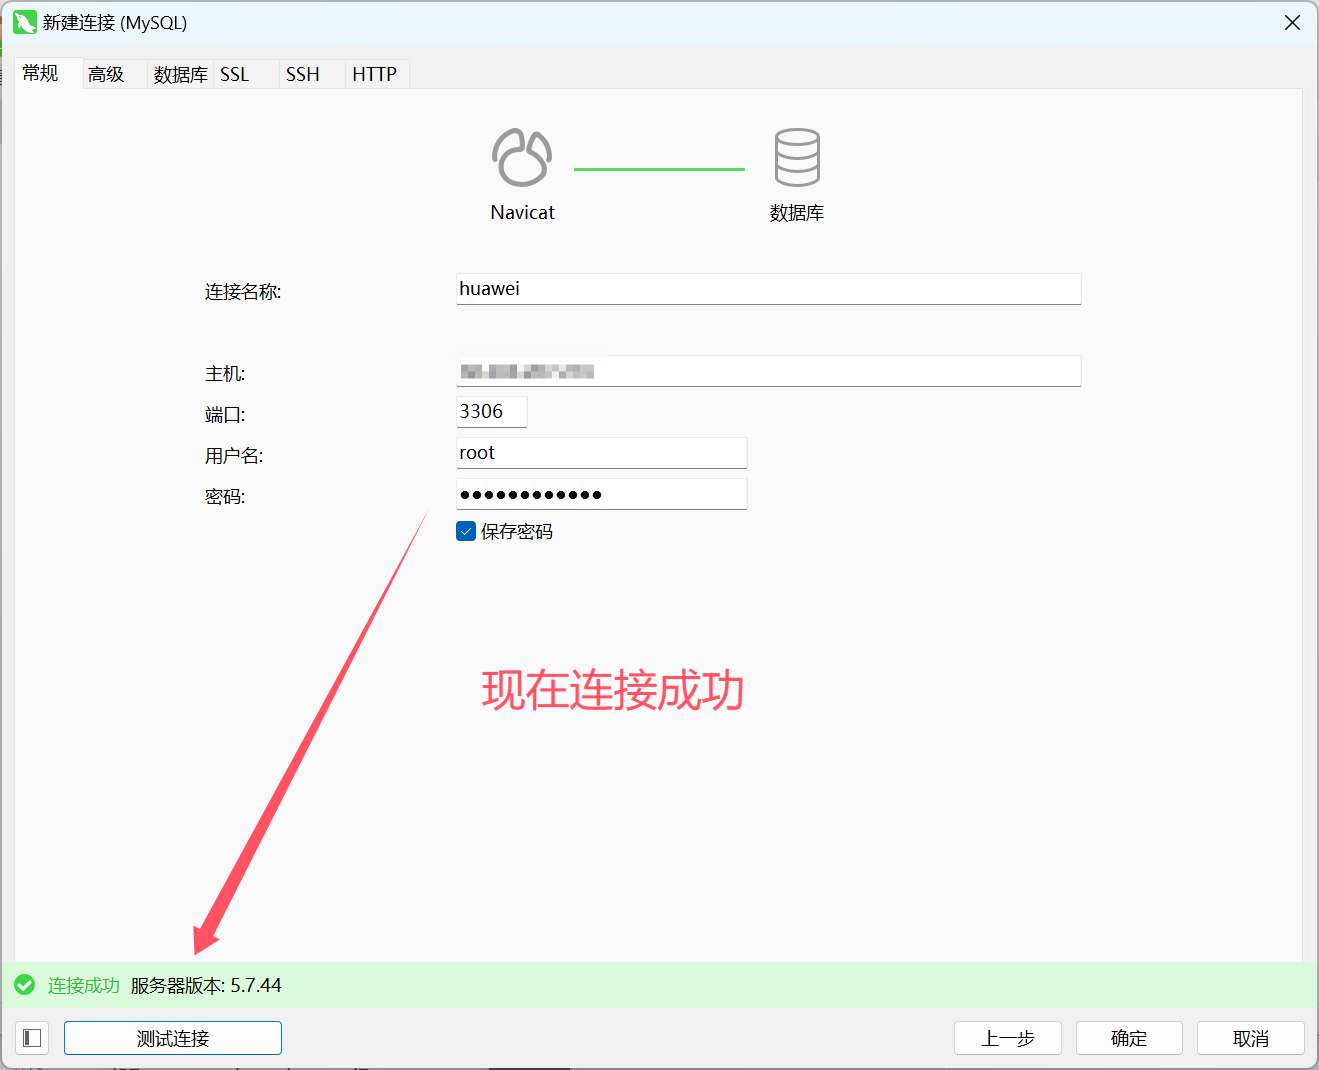
Task: Click the 服务器版本: 5.7.44 text
Action: tap(206, 985)
